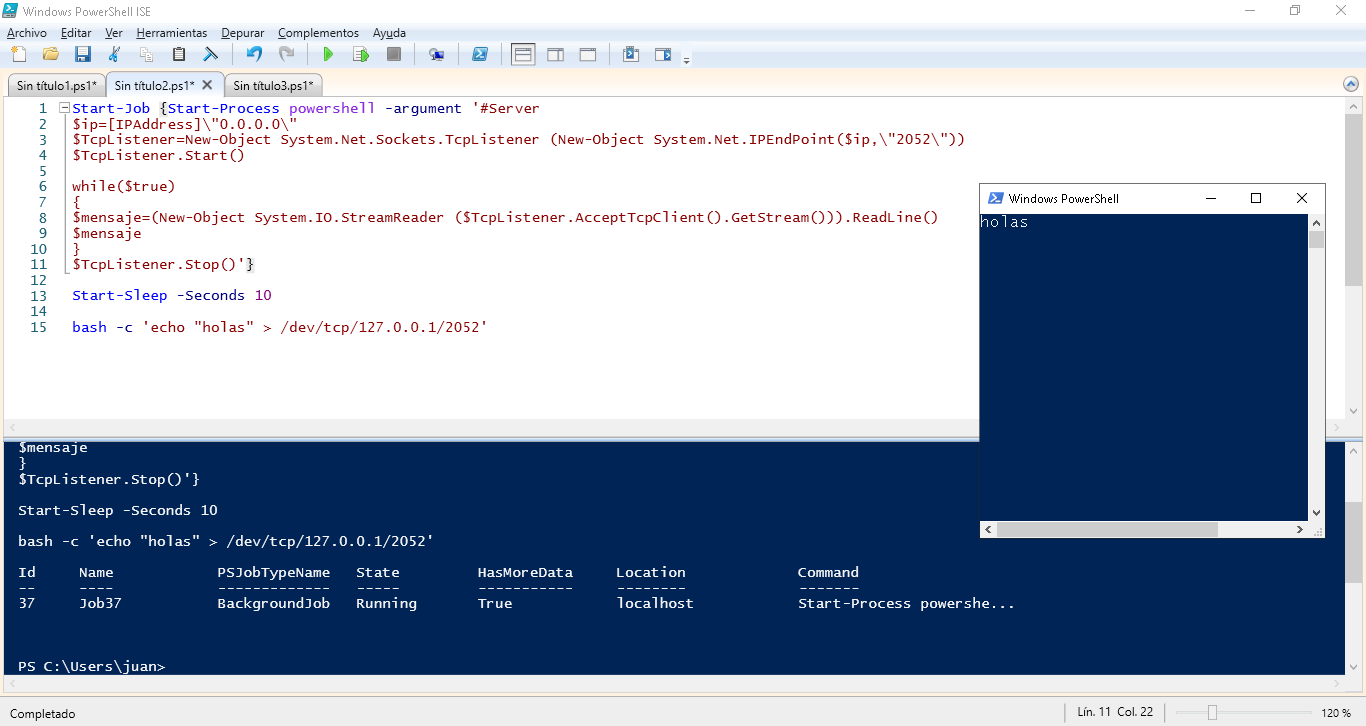The height and width of the screenshot is (726, 1366).
Task: Expand the toolbar overflow options arrow
Action: (x=686, y=61)
